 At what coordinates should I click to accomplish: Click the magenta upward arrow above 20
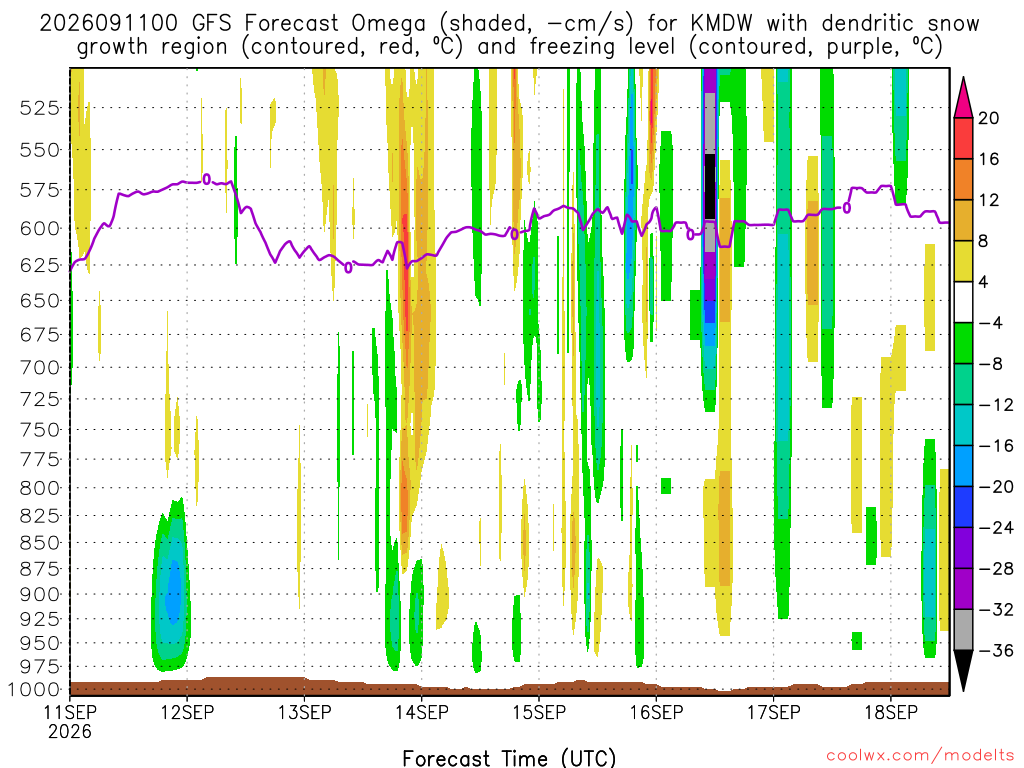963,97
